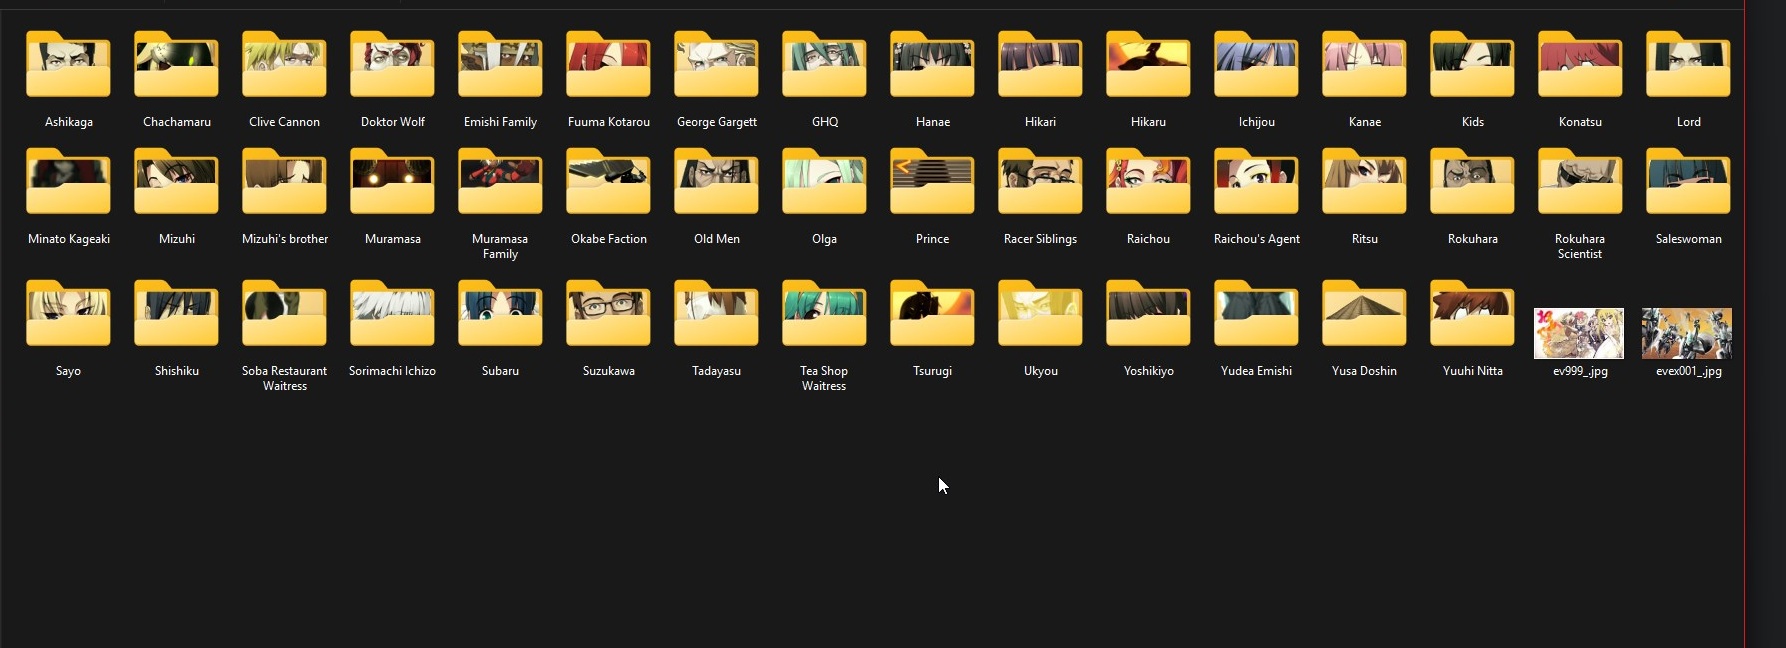Open the Tsurugi folder
1786x648 pixels.
coord(932,313)
